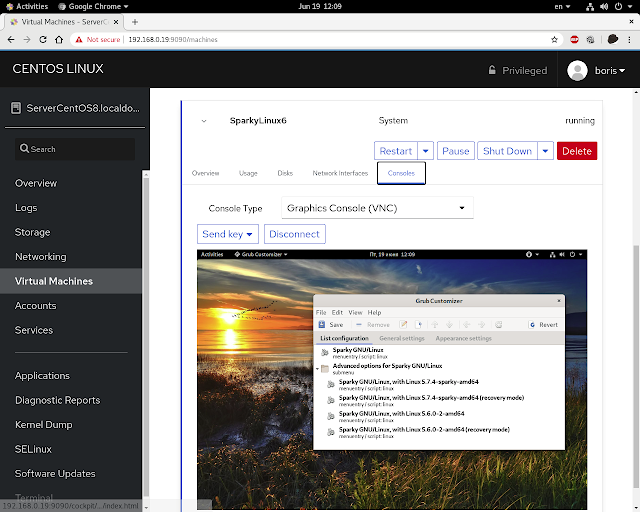Click the Remove entry icon in Grub Customizer
The height and width of the screenshot is (512, 640).
(359, 325)
